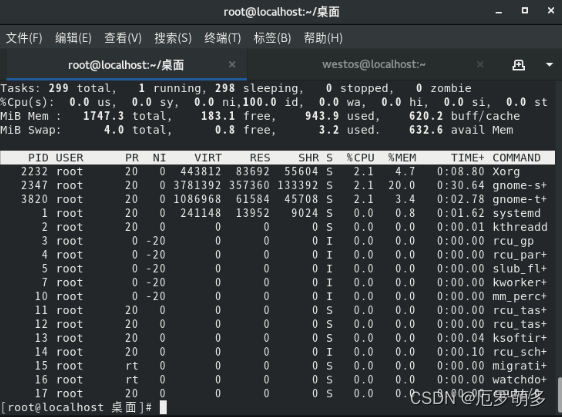Click the PID column header
Viewport: 562px width, 417px height.
38,158
